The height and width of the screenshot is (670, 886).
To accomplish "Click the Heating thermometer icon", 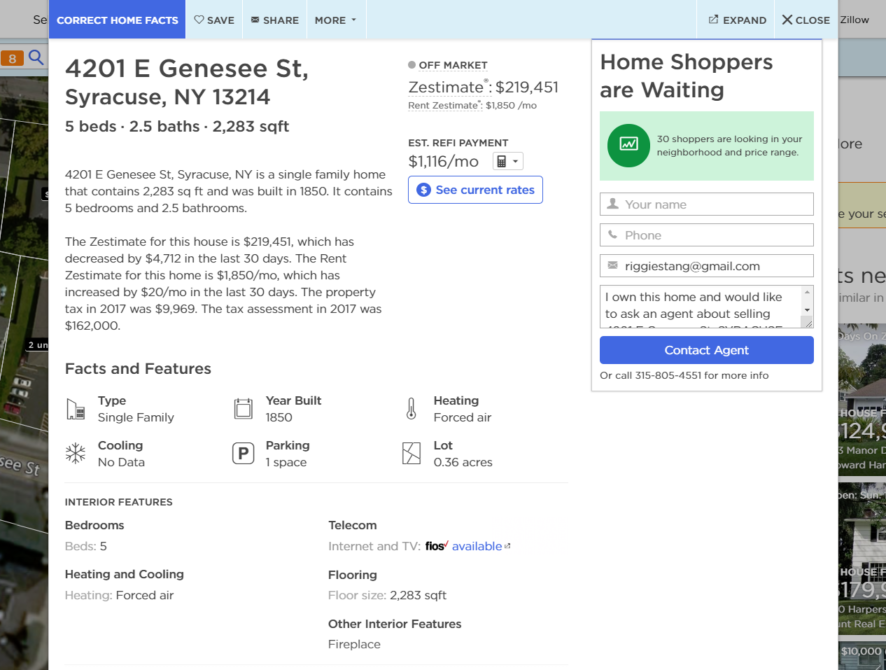I will pos(411,408).
